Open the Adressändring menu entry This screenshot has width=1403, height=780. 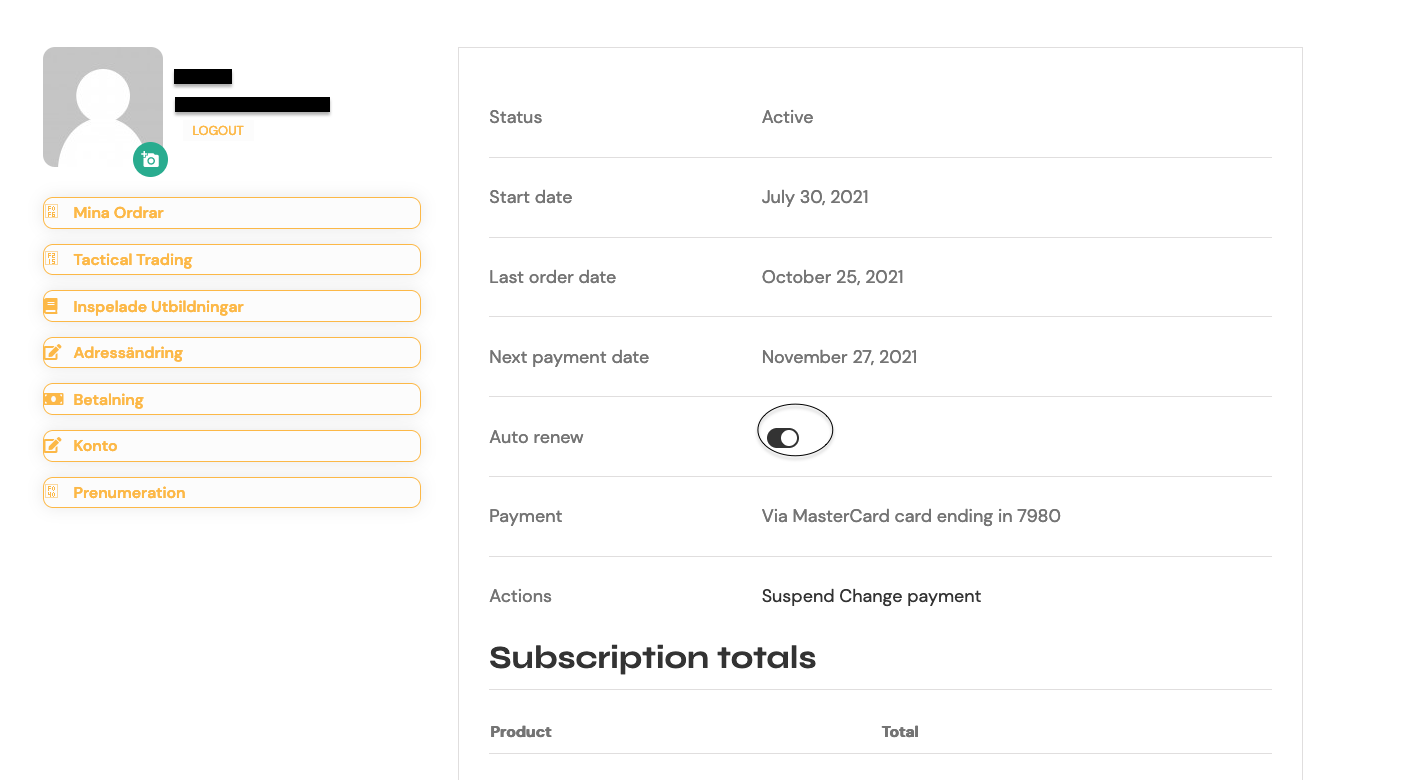[x=232, y=352]
